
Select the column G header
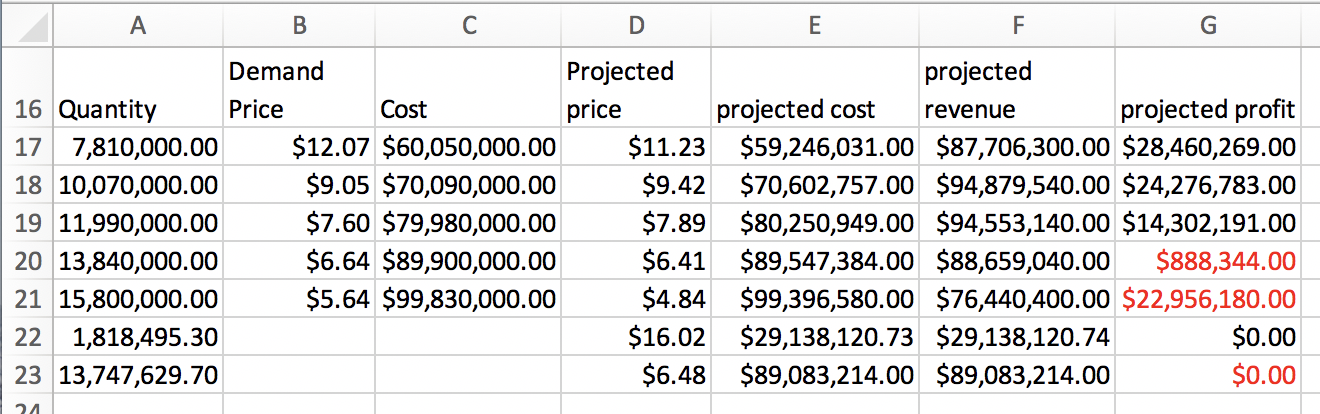pos(1207,28)
